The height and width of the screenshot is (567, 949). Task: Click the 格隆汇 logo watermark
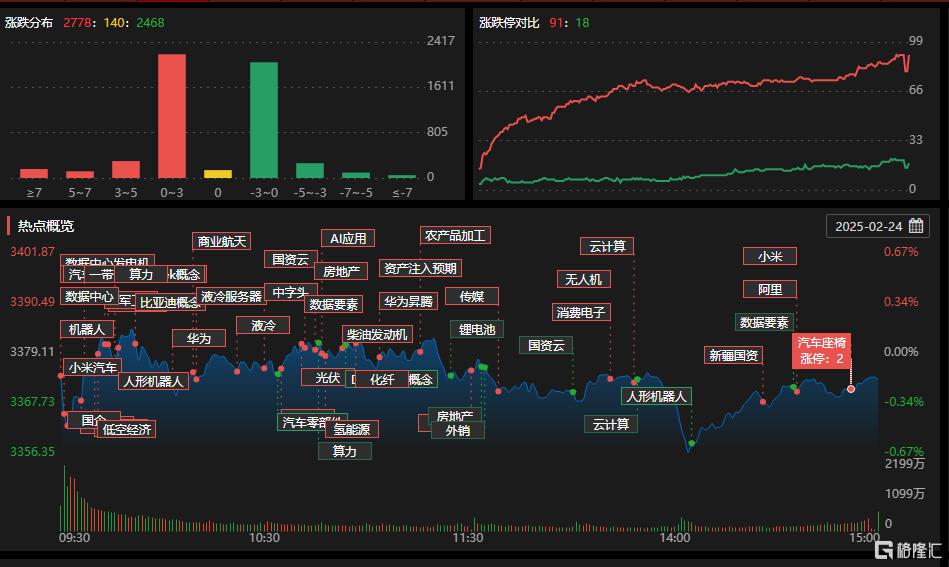908,550
